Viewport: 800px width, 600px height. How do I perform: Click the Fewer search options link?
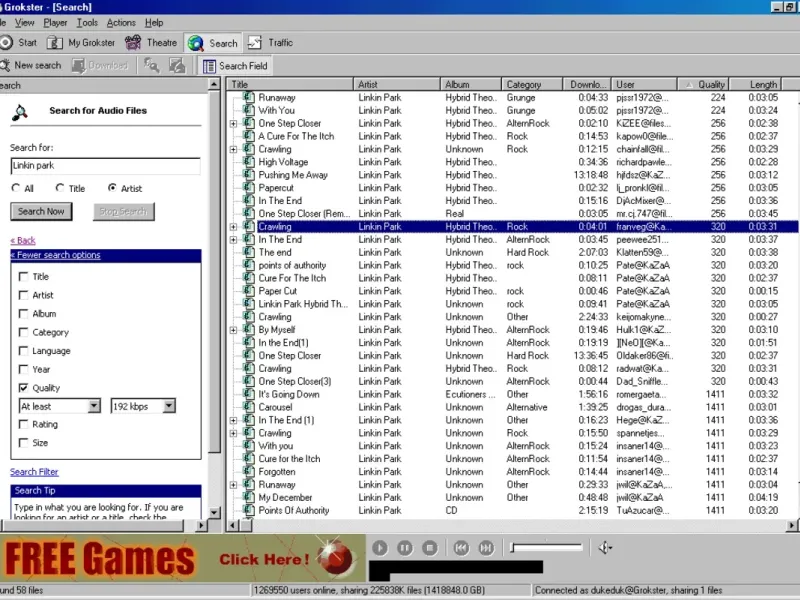coord(56,255)
